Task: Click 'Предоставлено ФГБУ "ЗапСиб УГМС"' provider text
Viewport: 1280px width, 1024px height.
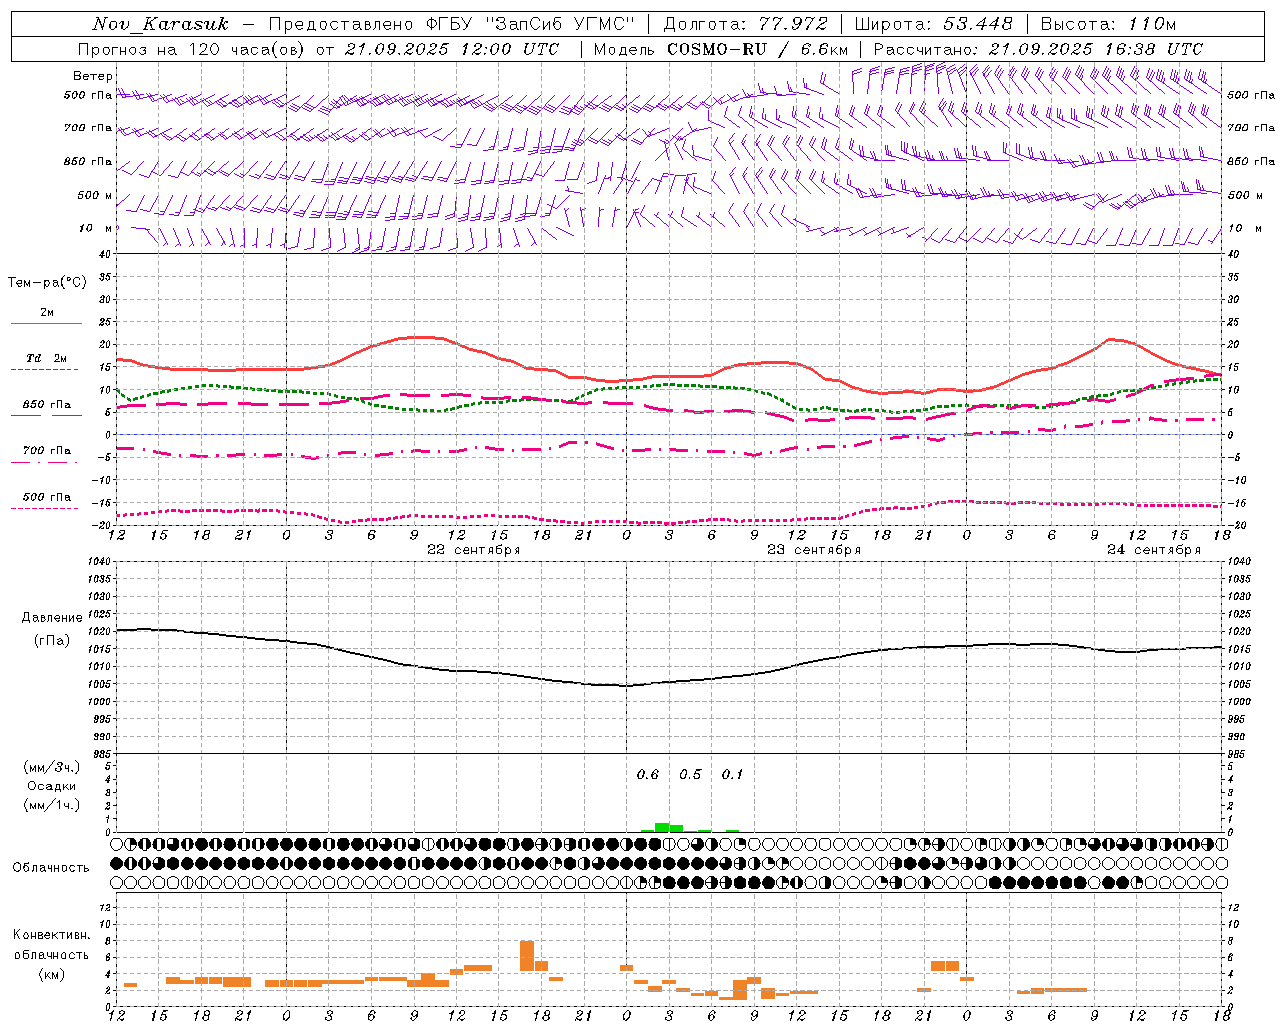Action: coord(451,24)
